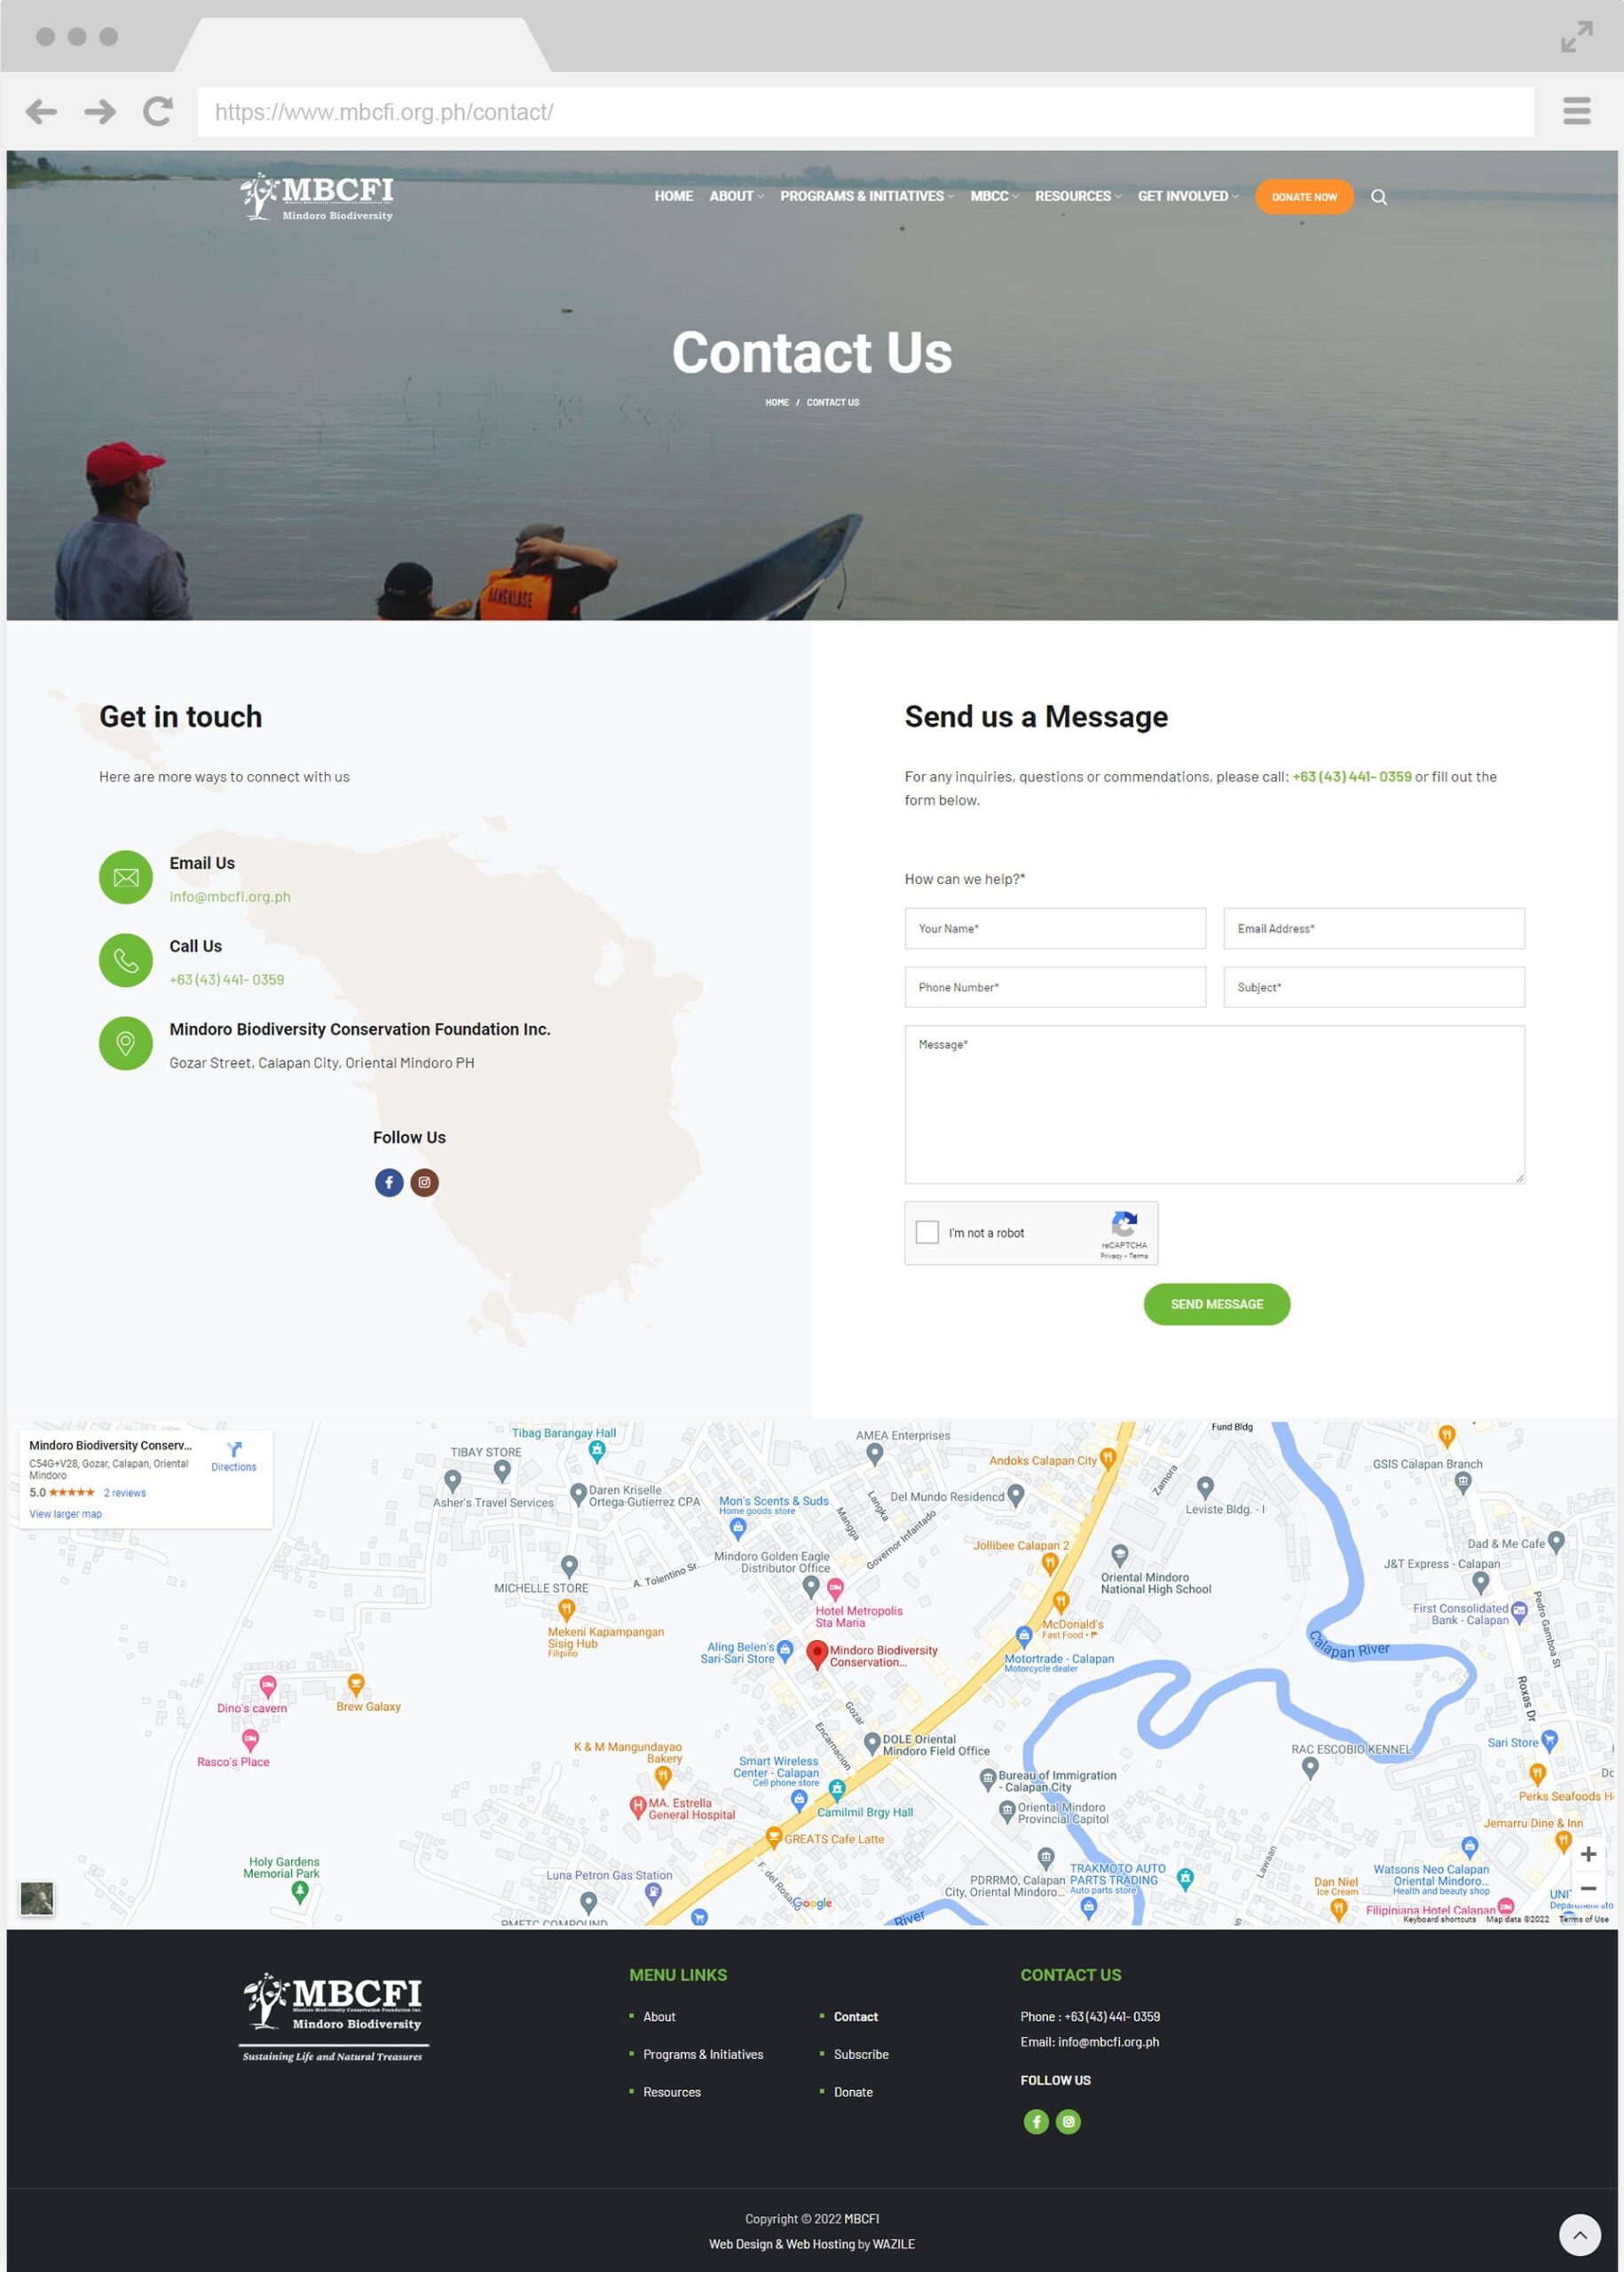Click the map zoom out minus icon
The height and width of the screenshot is (2272, 1624).
point(1587,1888)
